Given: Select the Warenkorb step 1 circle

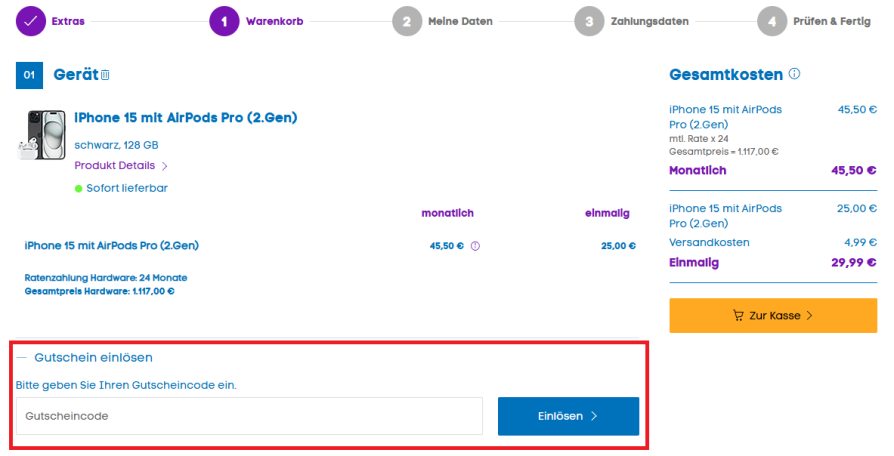Looking at the screenshot, I should pos(224,22).
